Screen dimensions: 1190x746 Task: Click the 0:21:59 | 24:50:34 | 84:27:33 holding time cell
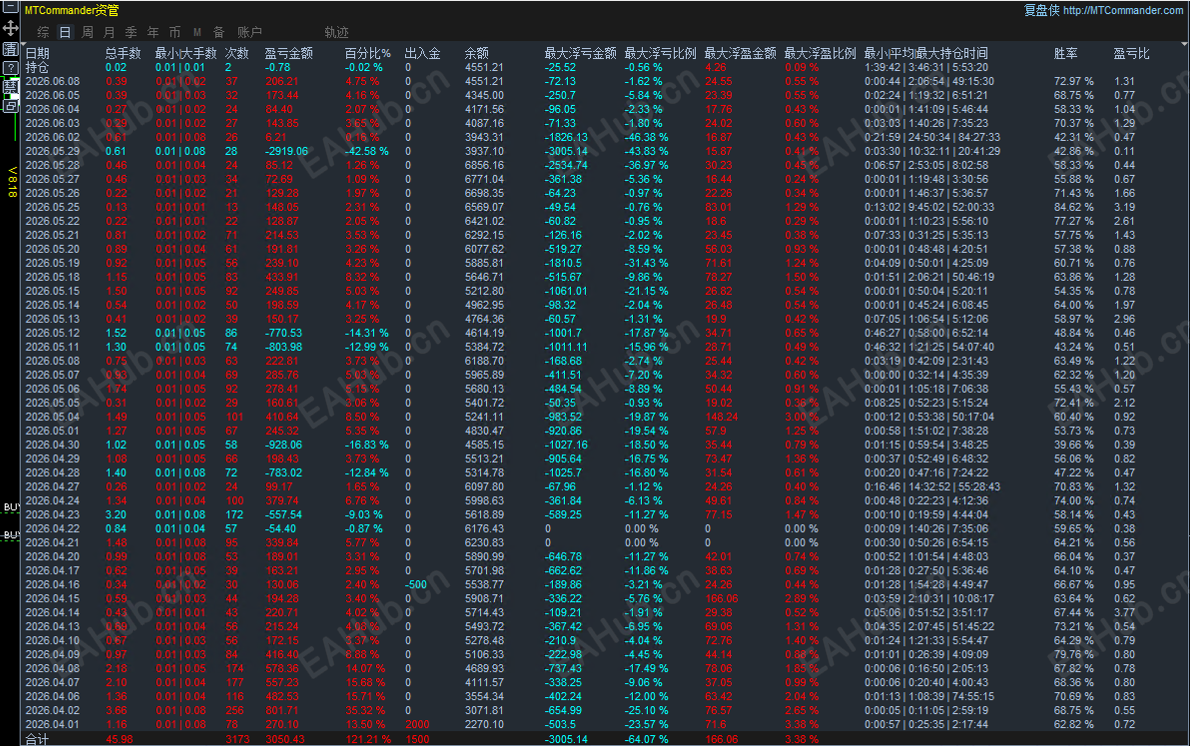click(932, 137)
